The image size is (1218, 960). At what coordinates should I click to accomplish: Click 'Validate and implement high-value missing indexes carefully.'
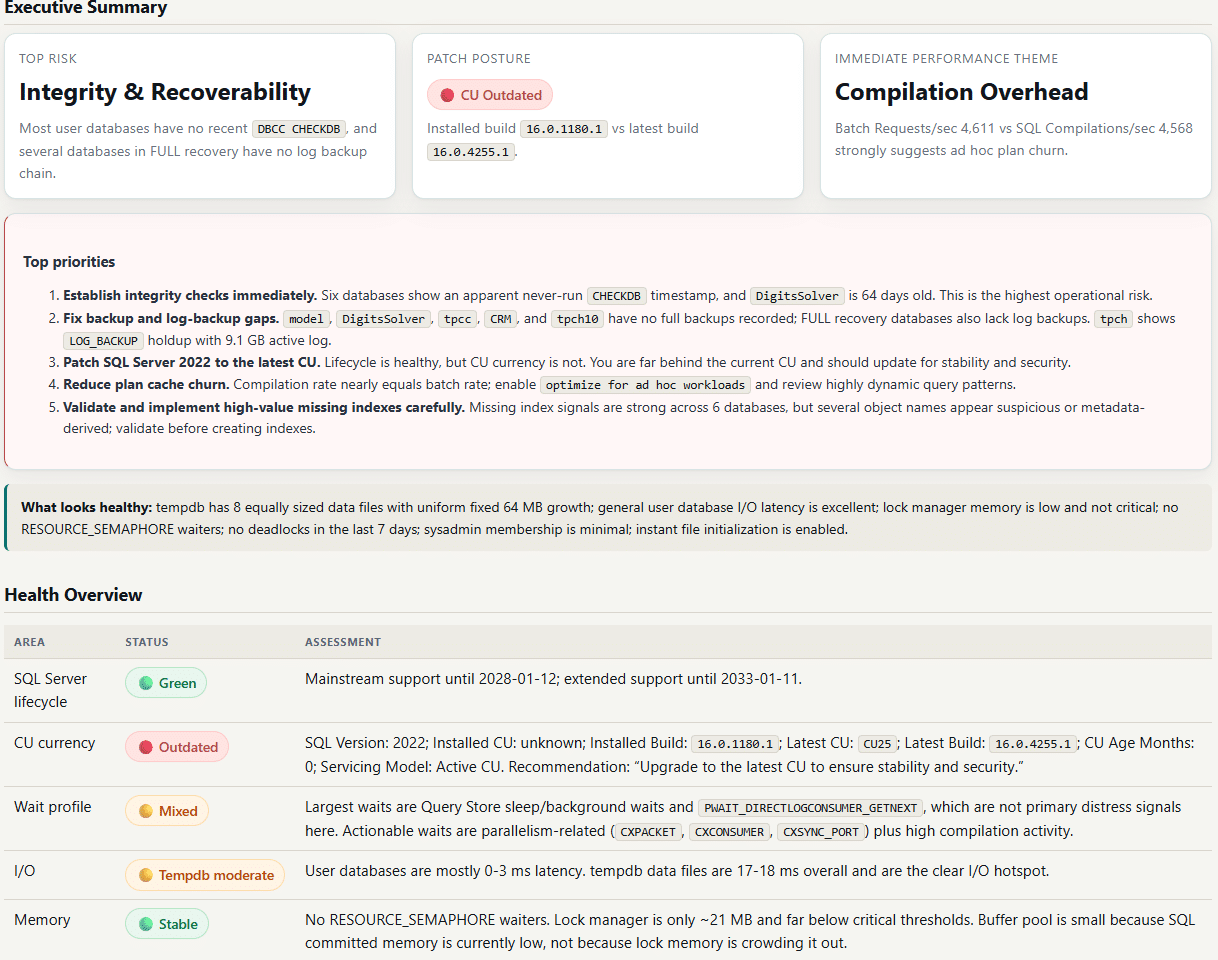pyautogui.click(x=264, y=408)
